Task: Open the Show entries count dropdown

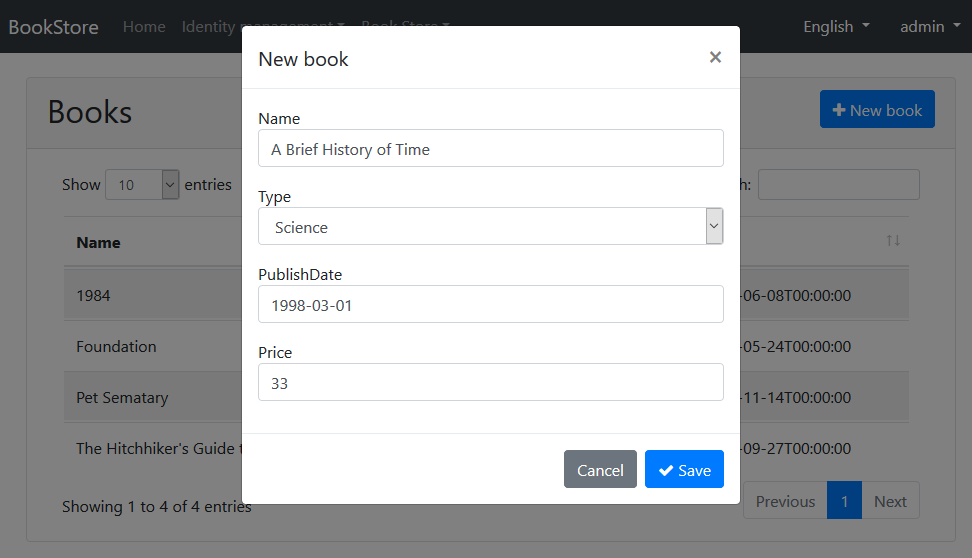Action: [141, 185]
